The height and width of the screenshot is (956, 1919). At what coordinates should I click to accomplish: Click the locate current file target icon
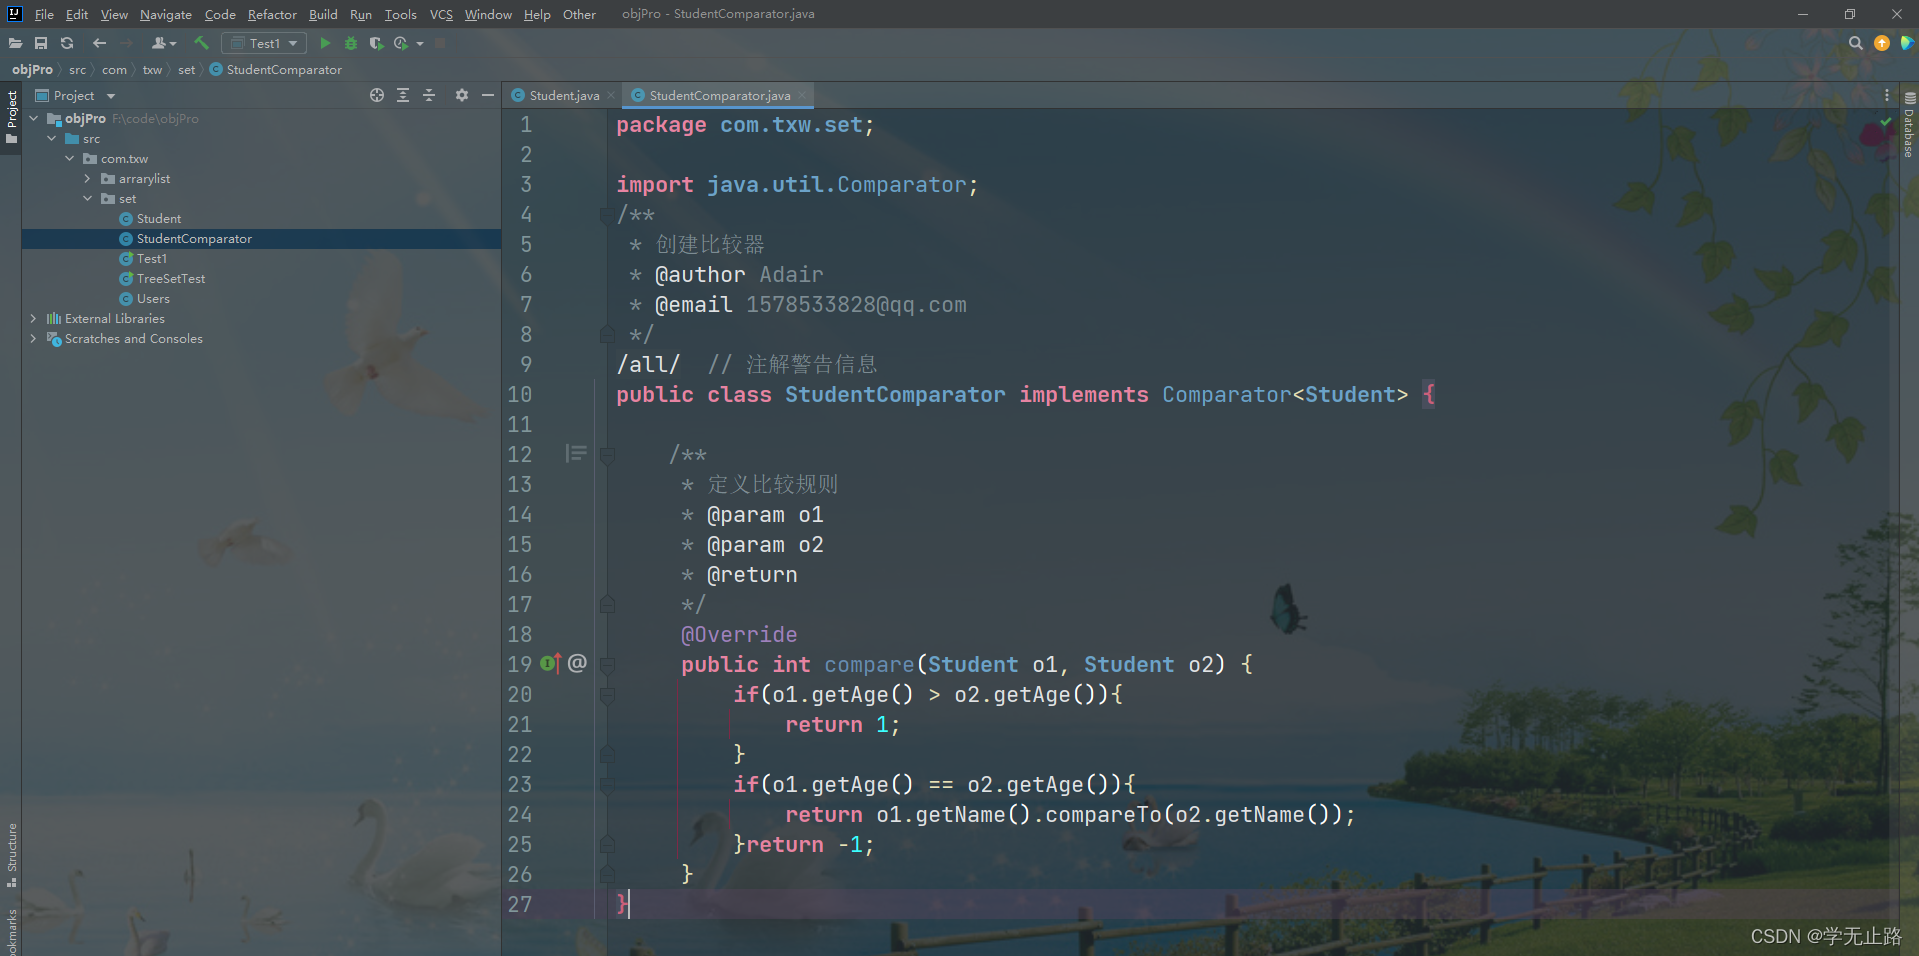click(377, 95)
